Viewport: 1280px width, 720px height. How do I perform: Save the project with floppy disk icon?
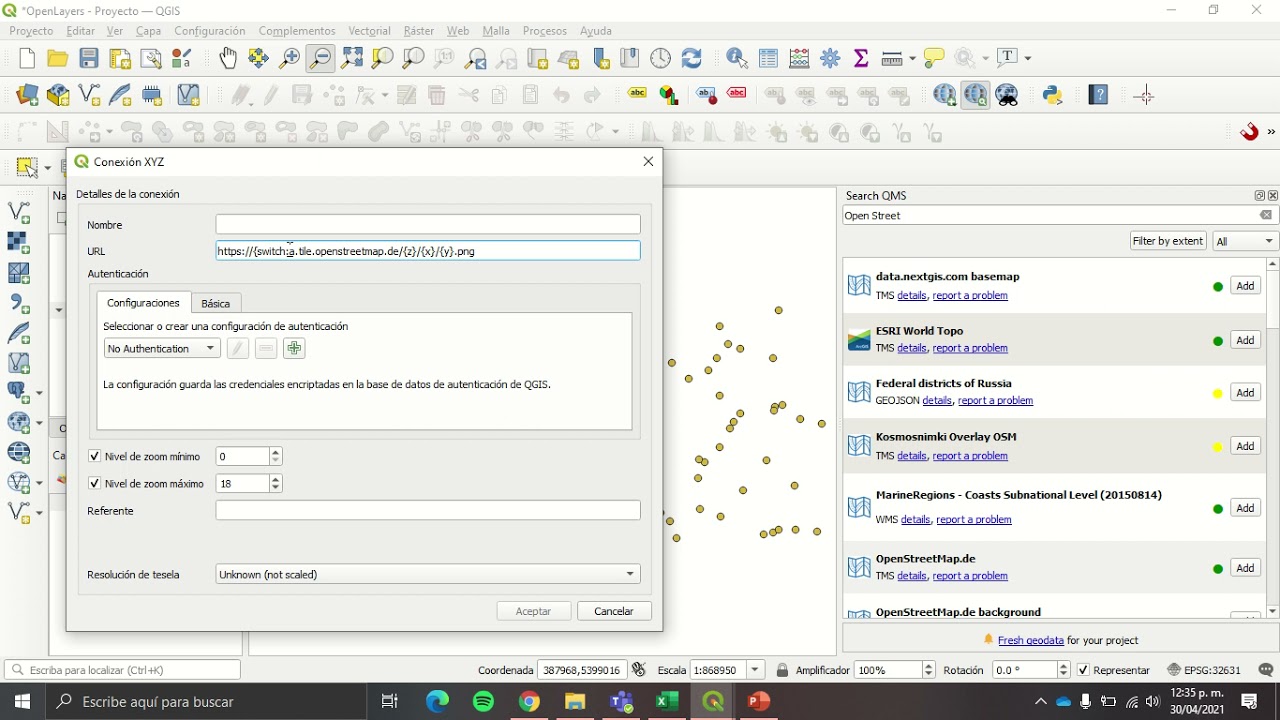coord(89,59)
